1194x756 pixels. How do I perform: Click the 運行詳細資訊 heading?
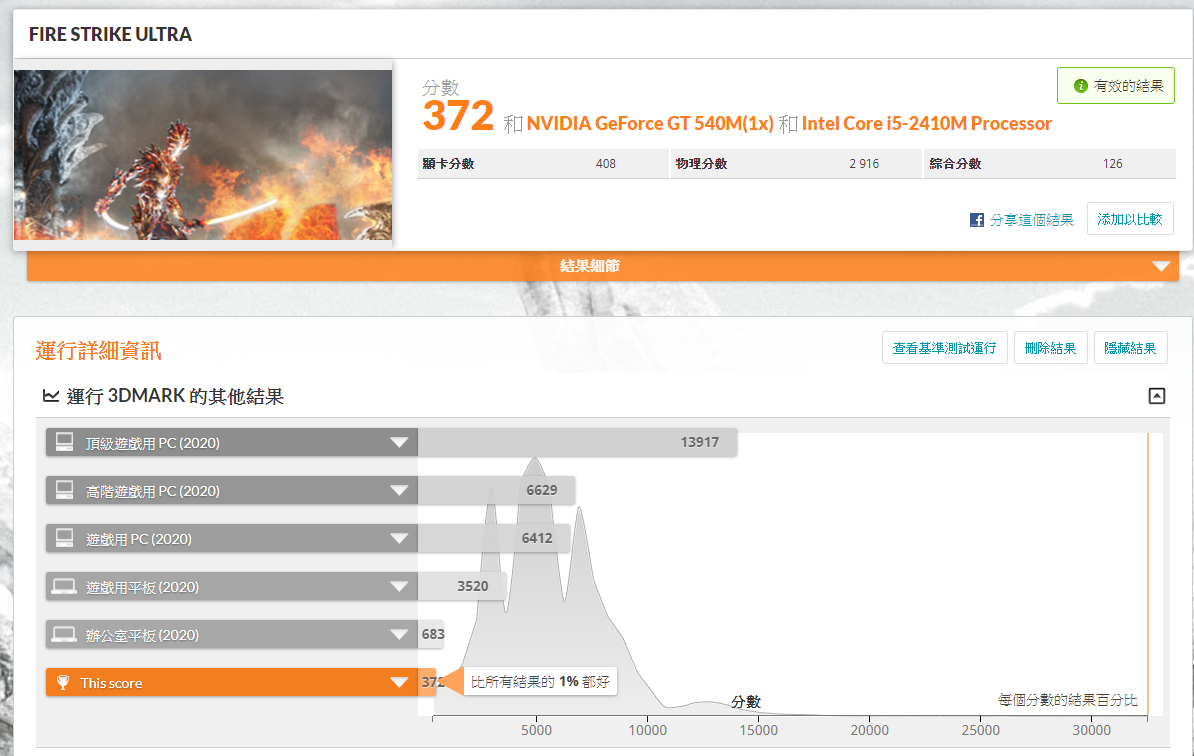click(98, 350)
